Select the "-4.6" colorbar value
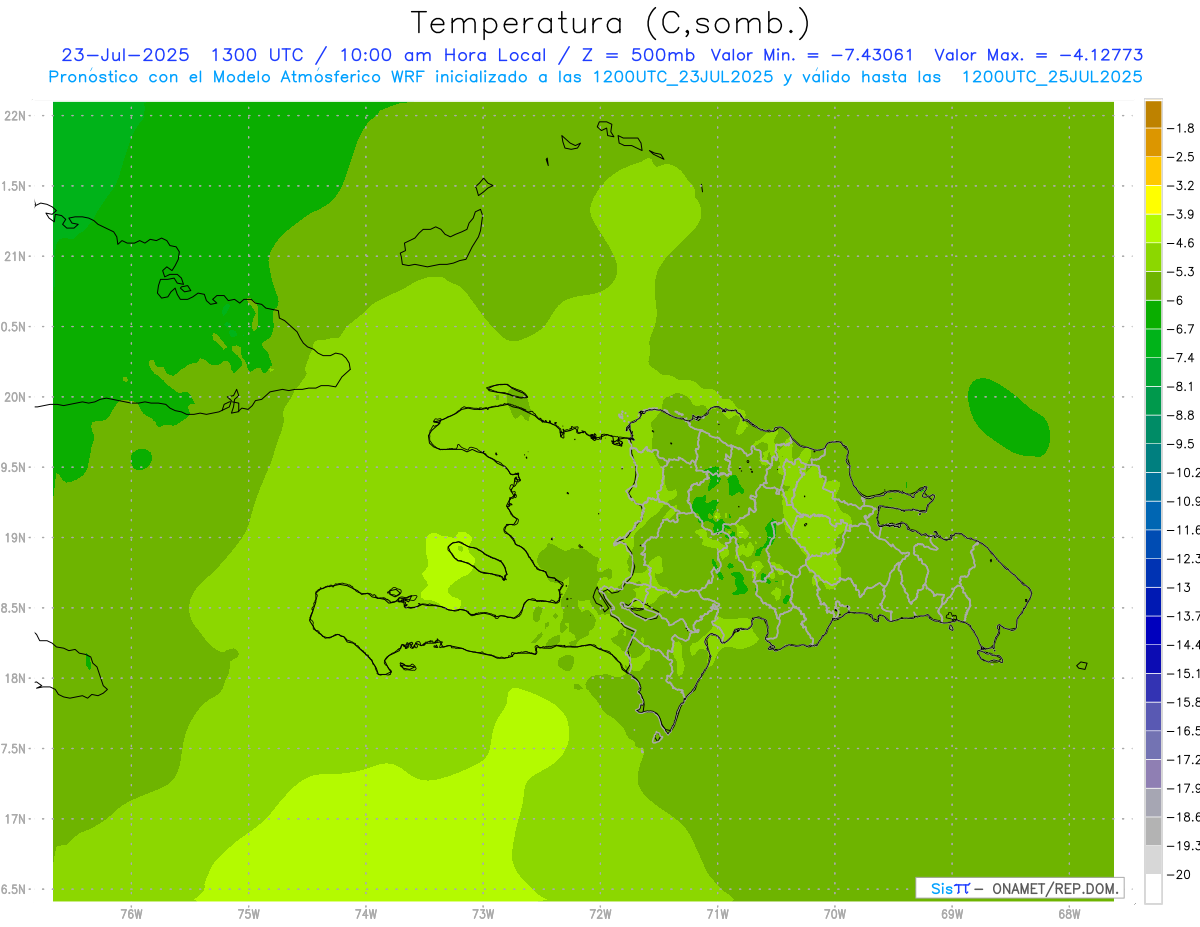 pyautogui.click(x=1182, y=243)
